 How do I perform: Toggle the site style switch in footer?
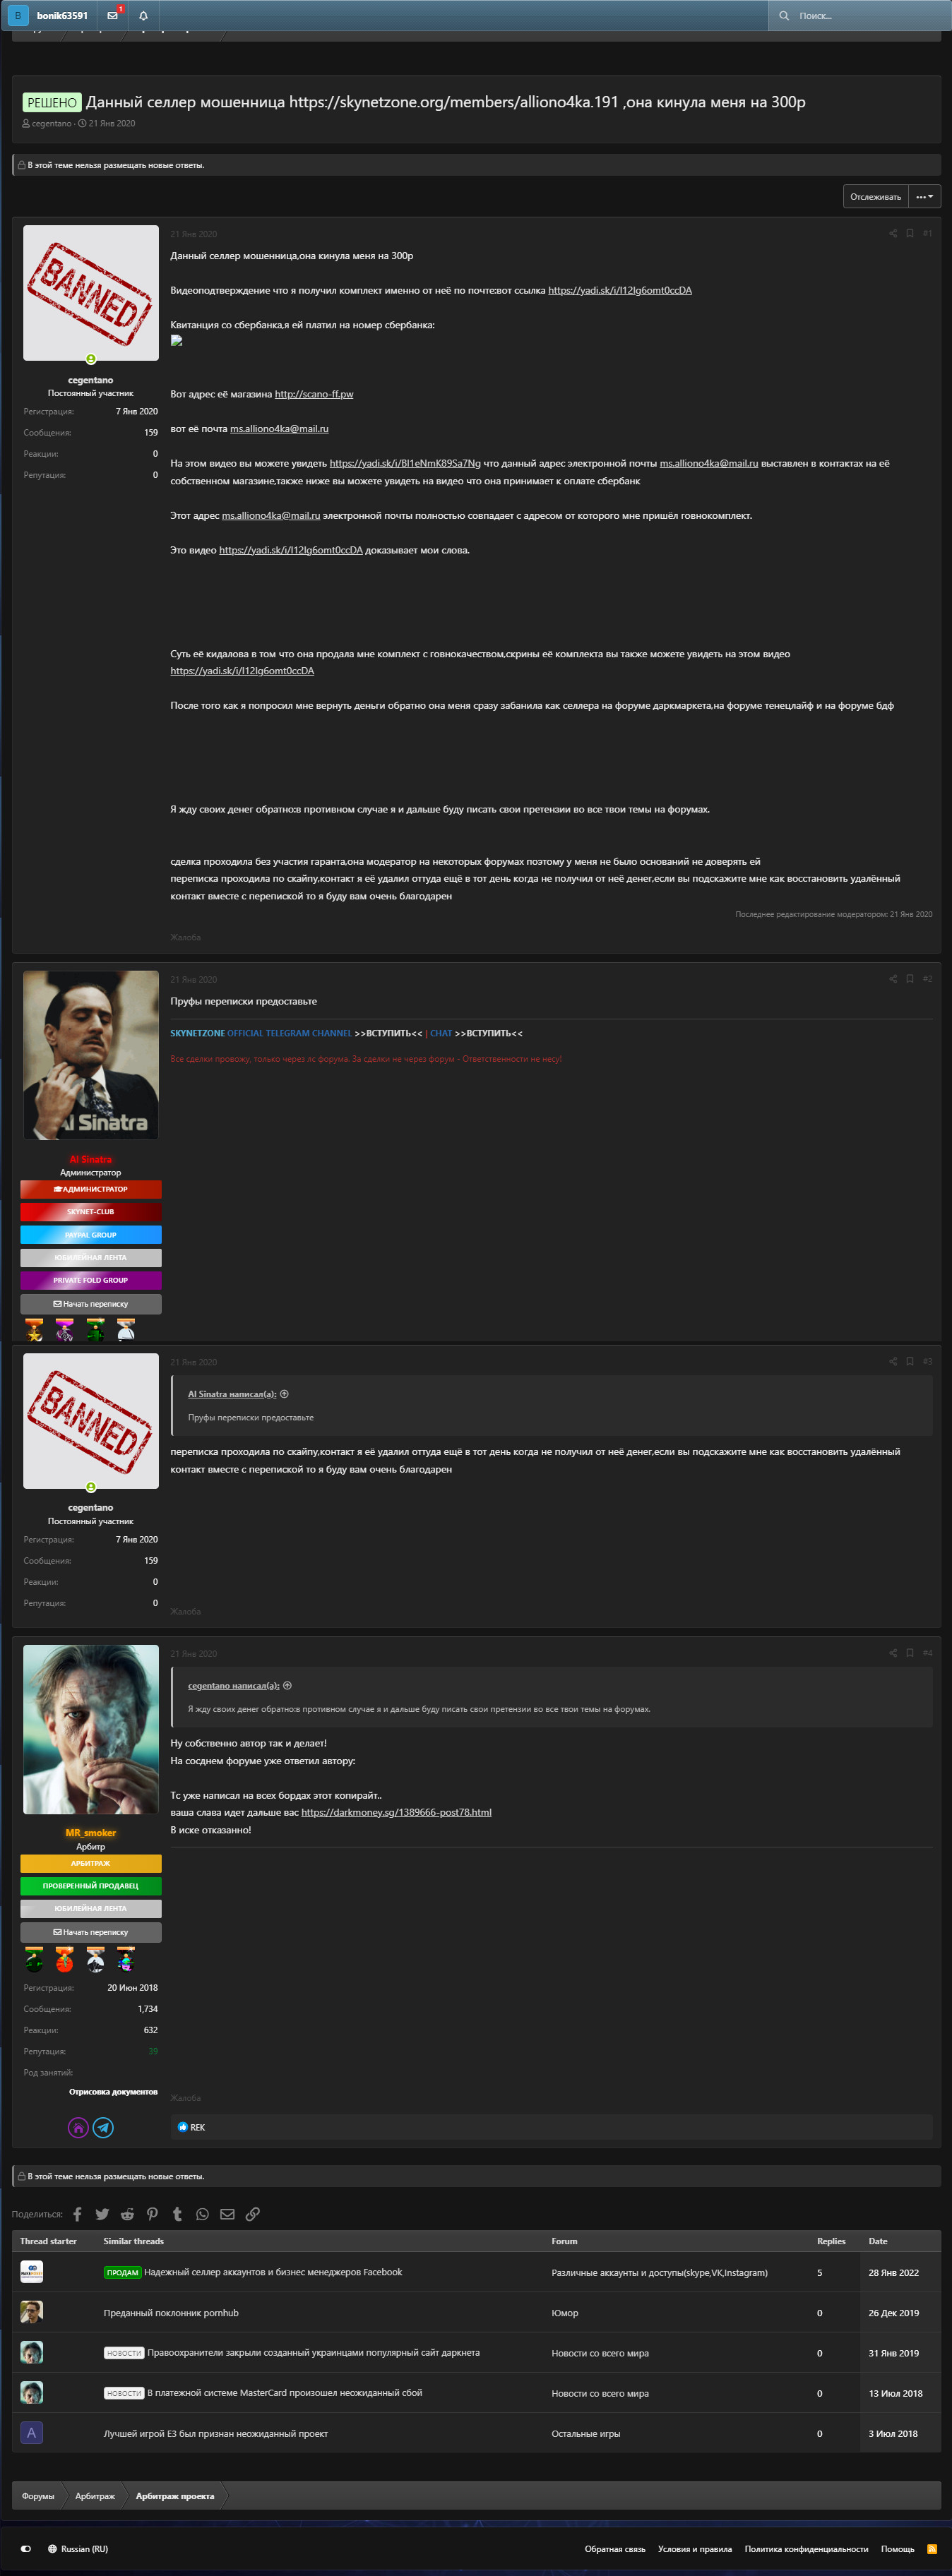(26, 2549)
